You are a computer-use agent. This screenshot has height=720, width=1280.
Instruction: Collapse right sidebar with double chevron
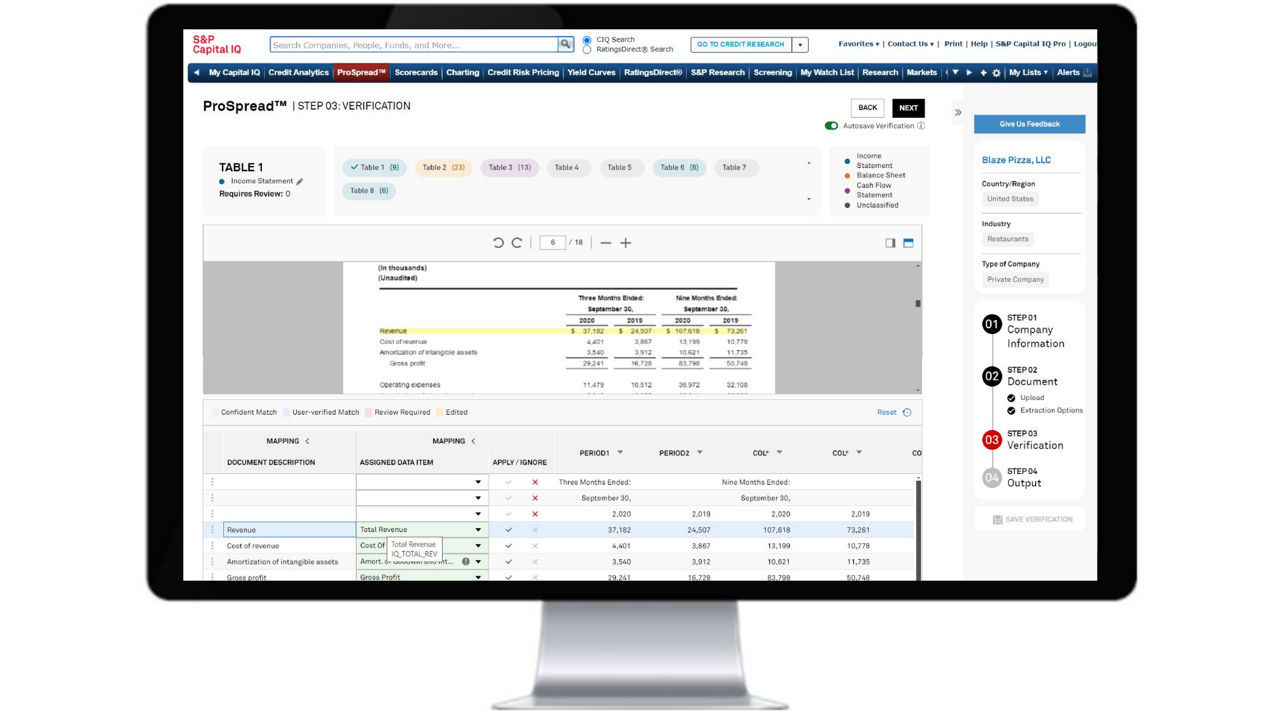(958, 113)
